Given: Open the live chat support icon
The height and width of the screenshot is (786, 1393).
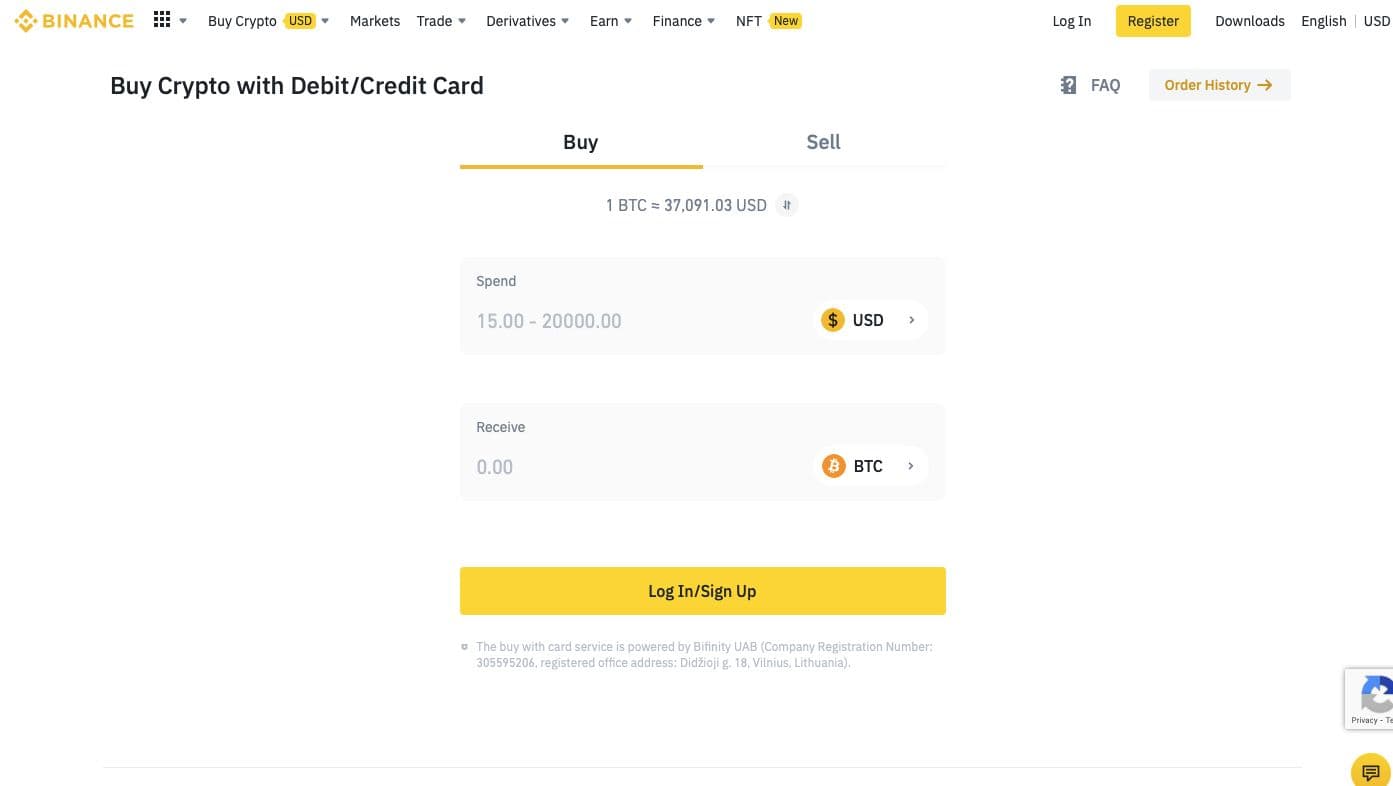Looking at the screenshot, I should pyautogui.click(x=1370, y=772).
